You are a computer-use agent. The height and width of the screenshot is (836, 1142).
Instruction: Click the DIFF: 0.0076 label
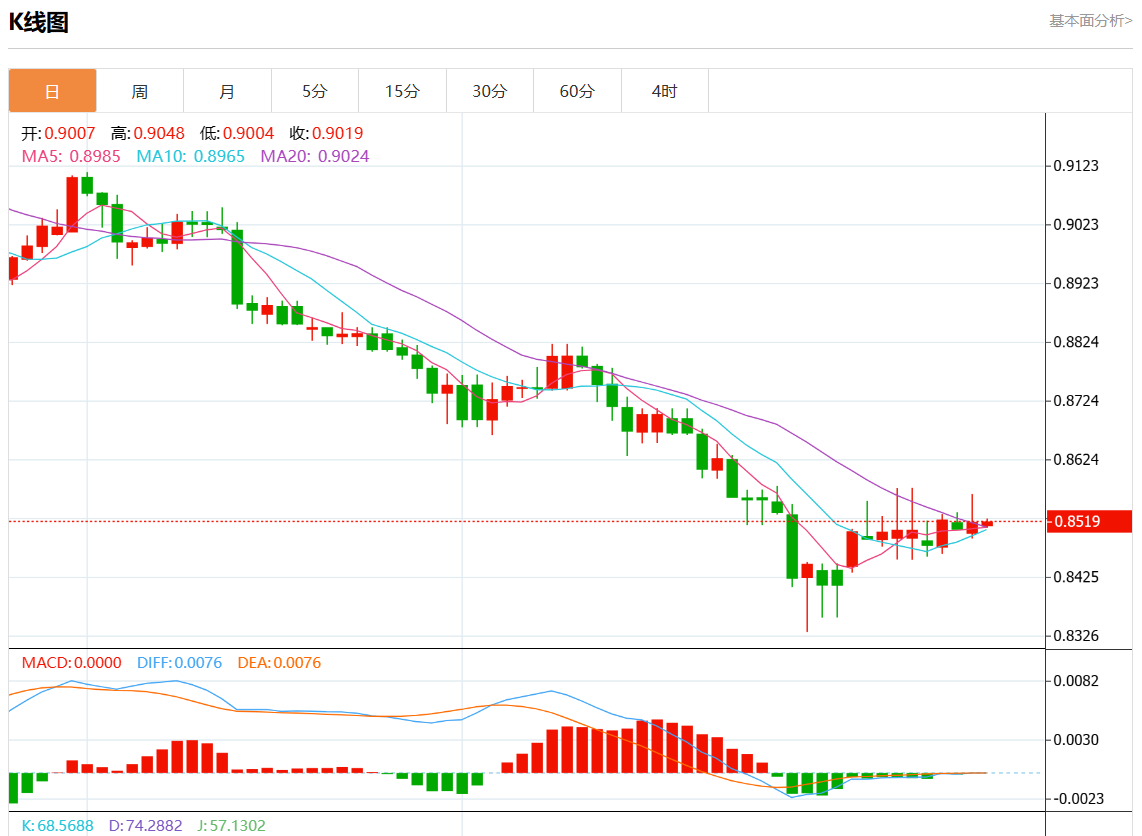click(x=179, y=663)
